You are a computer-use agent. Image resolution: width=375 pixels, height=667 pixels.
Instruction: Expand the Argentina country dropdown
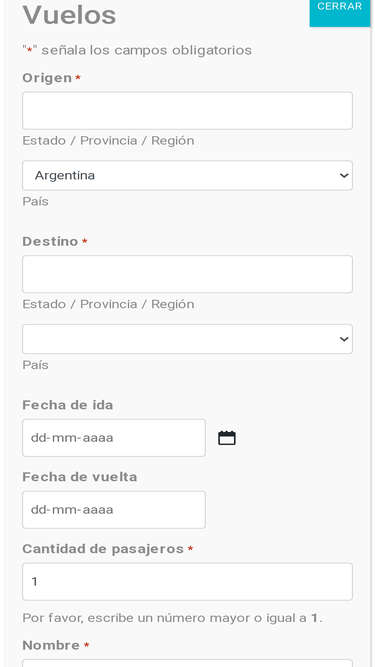[x=187, y=175]
